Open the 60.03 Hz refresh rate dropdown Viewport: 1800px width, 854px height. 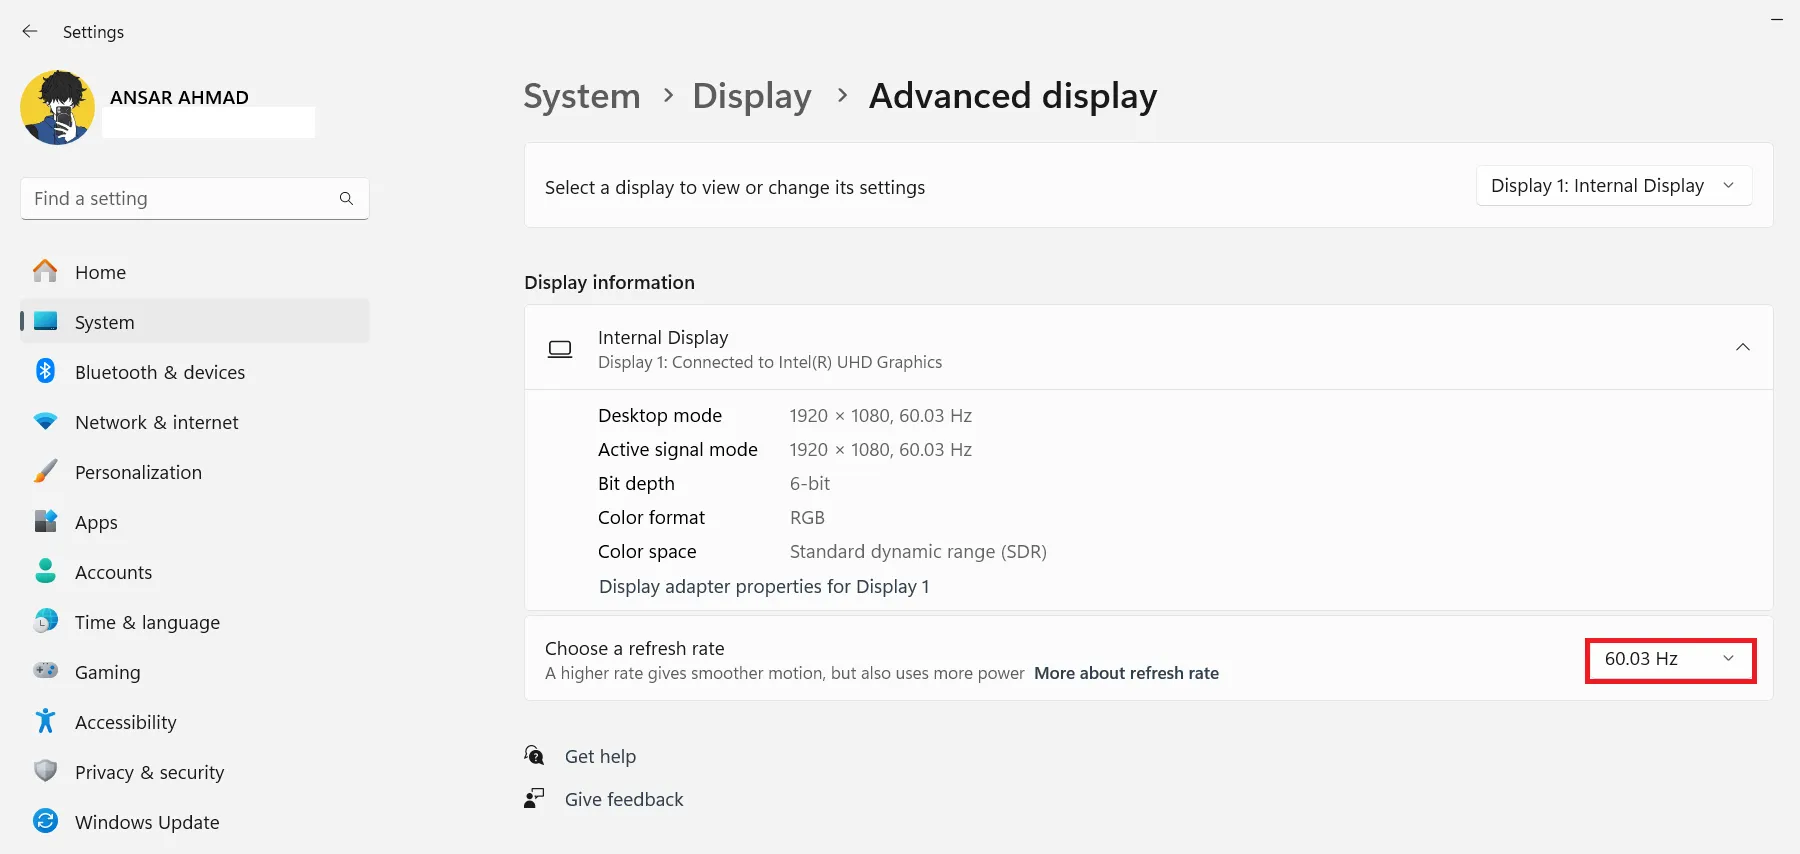pos(1669,659)
